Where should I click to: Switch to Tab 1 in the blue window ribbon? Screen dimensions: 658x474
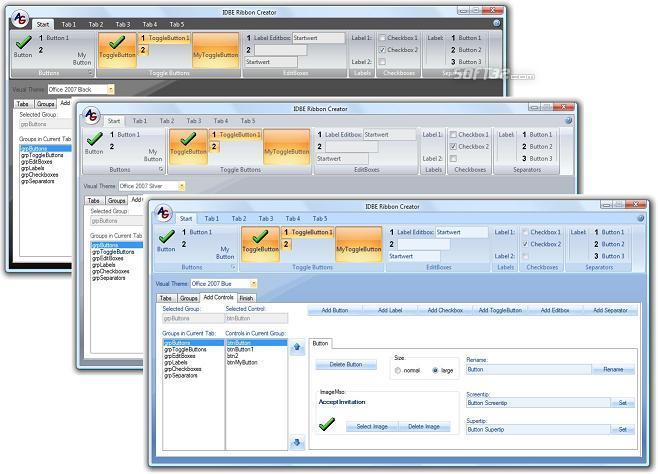point(212,219)
